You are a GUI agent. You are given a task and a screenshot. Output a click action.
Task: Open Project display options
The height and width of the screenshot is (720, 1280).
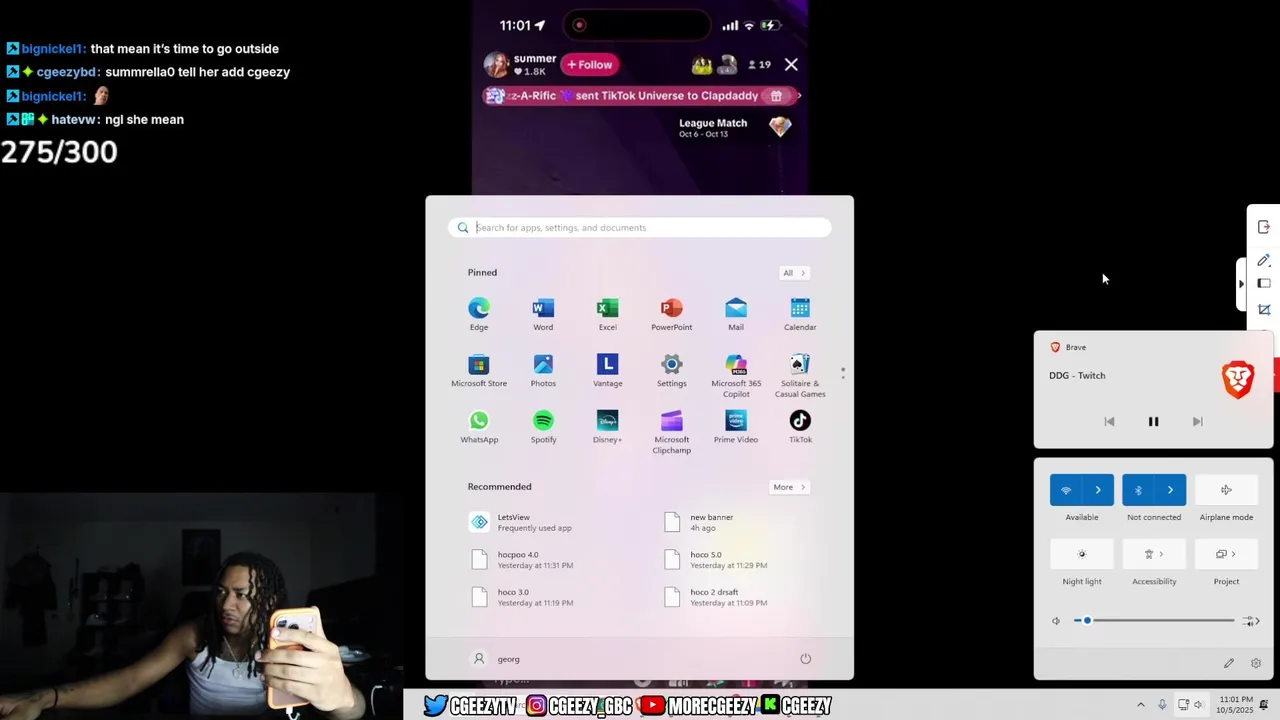pyautogui.click(x=1226, y=554)
